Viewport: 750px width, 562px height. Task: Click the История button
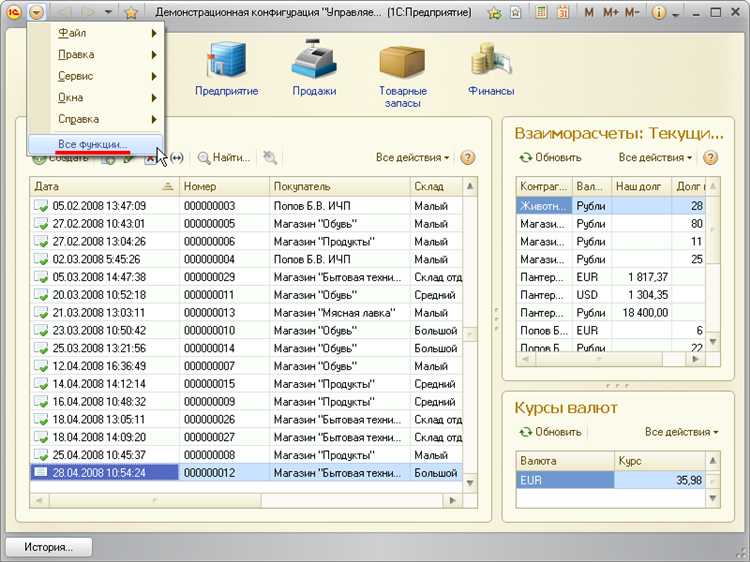(49, 547)
